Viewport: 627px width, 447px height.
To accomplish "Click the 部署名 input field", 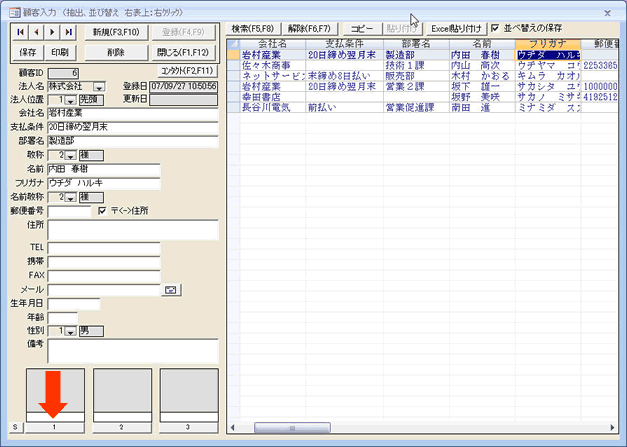I will (133, 142).
